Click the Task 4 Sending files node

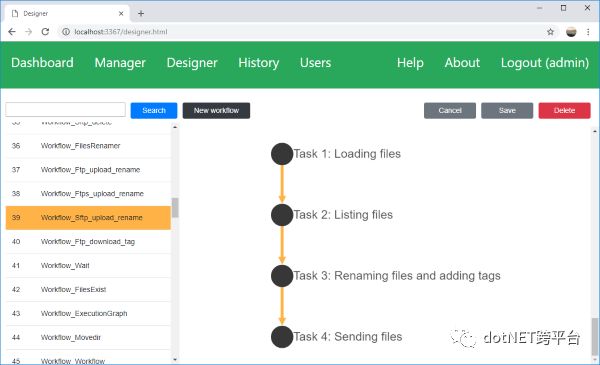click(282, 337)
